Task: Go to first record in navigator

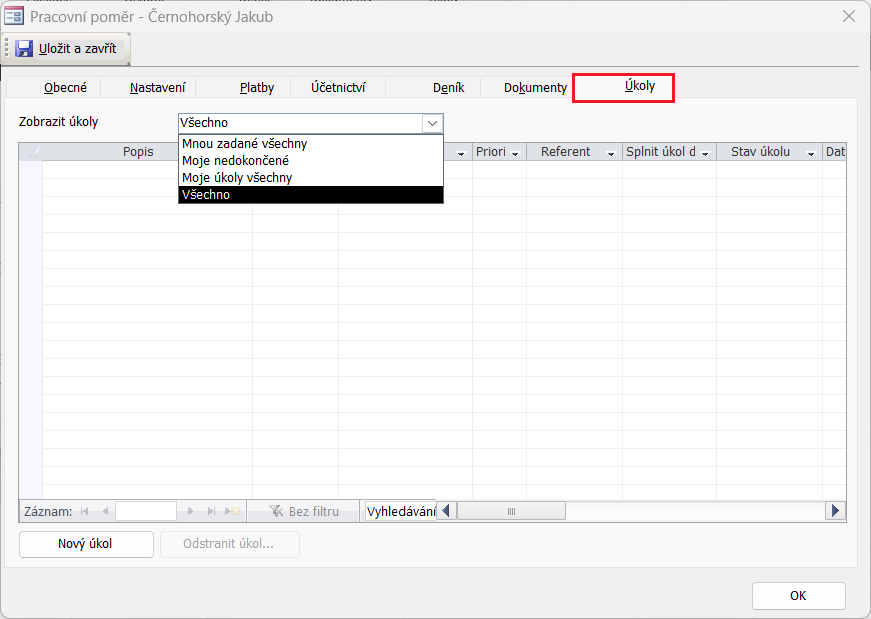Action: click(x=84, y=511)
